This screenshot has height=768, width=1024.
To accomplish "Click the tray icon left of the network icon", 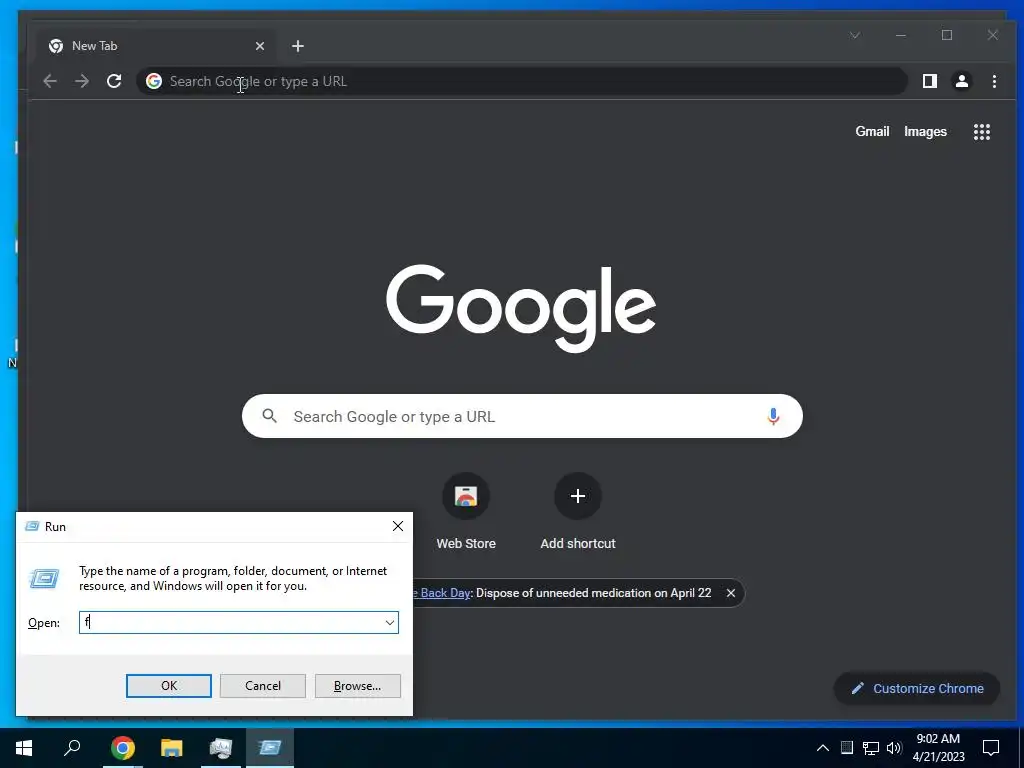I will click(x=847, y=748).
